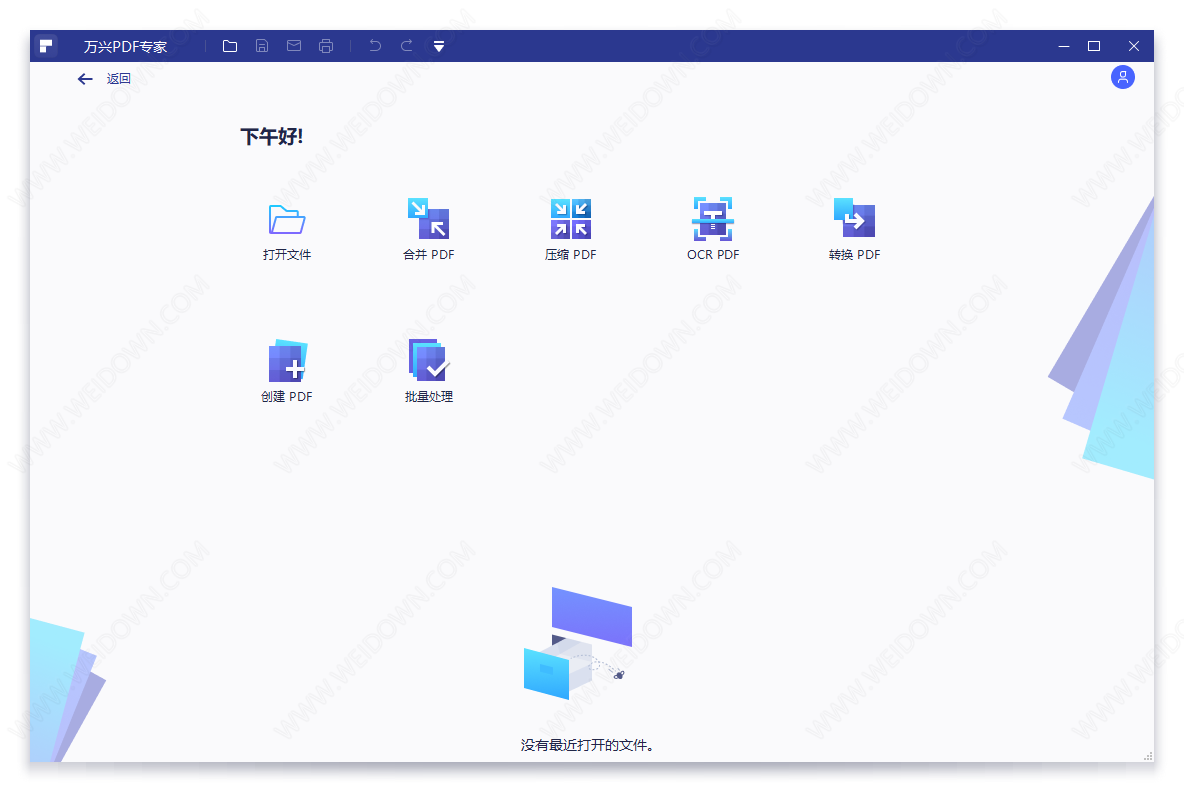Viewport: 1184px width, 792px height.
Task: Select the Create PDF (创建 PDF) tool
Action: click(x=287, y=361)
